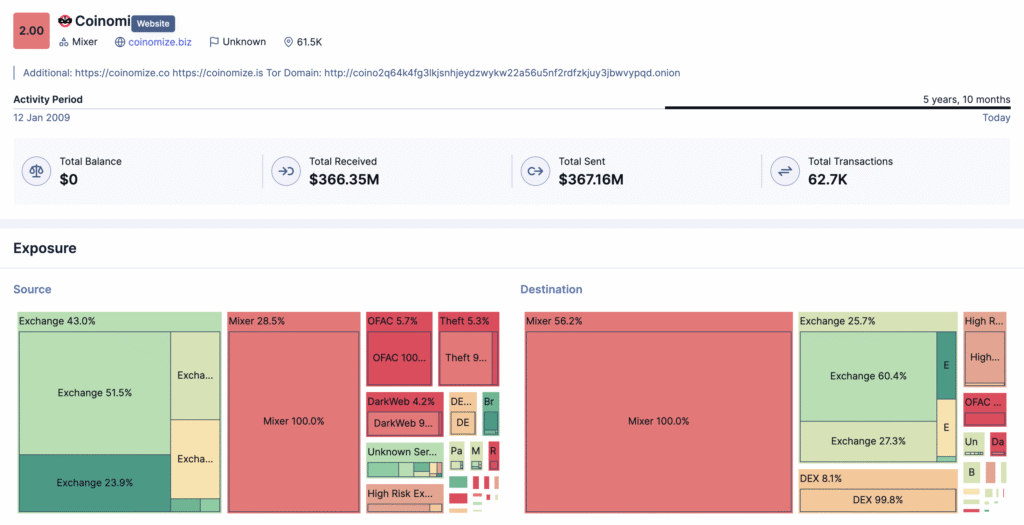
Task: Click the flag icon next to Unknown
Action: click(214, 42)
